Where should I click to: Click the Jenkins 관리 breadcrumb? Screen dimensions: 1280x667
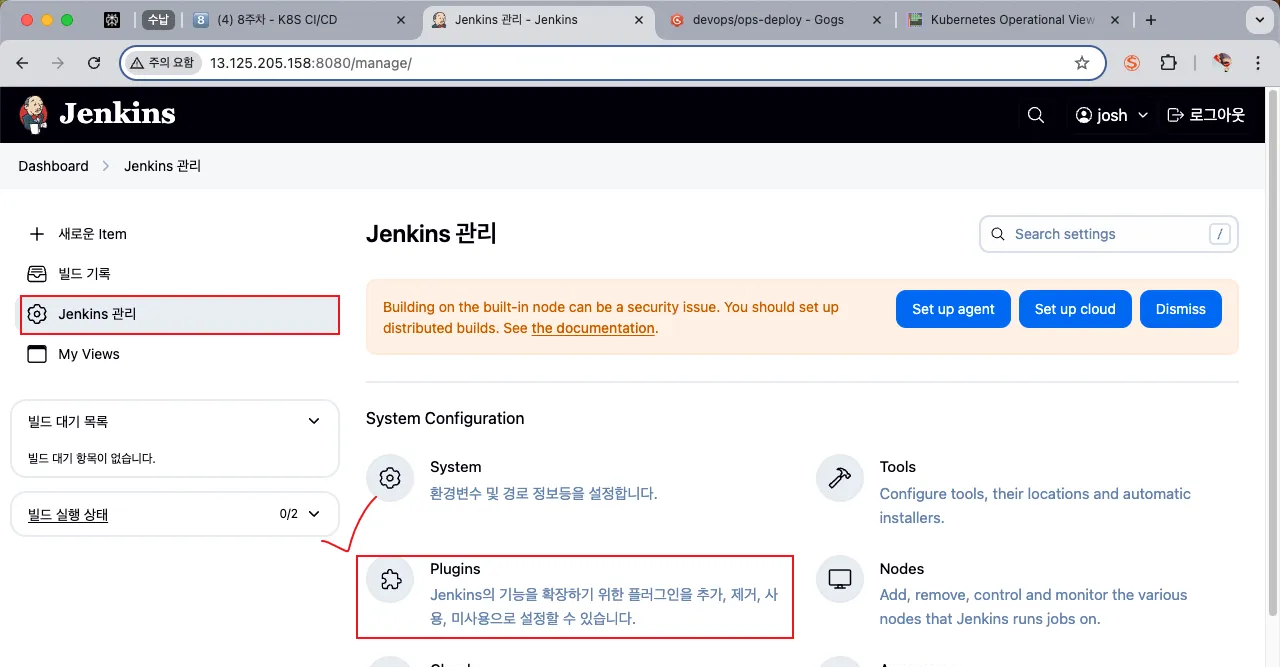[162, 166]
